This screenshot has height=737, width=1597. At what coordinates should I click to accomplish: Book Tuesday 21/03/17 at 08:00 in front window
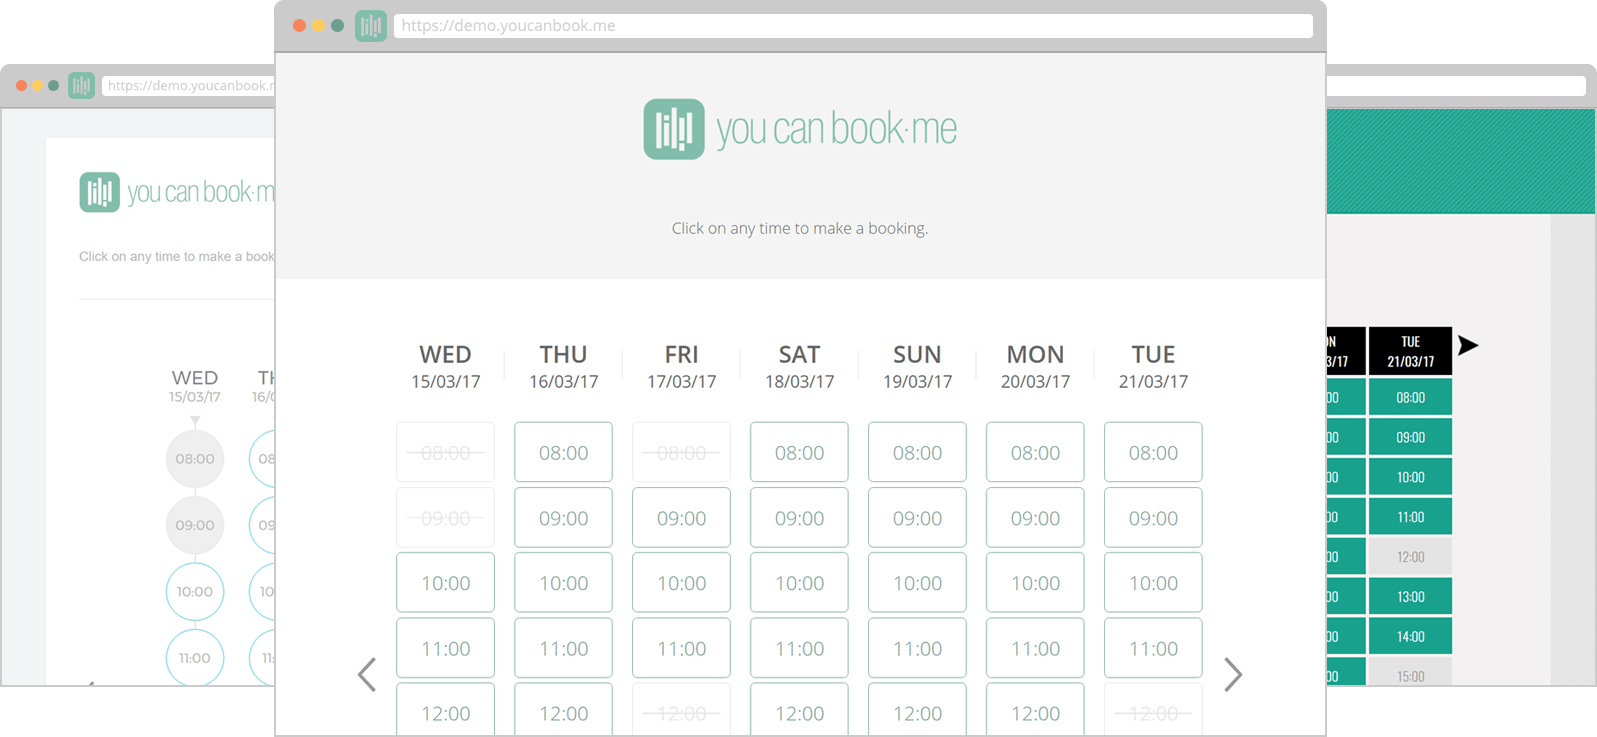point(1154,452)
